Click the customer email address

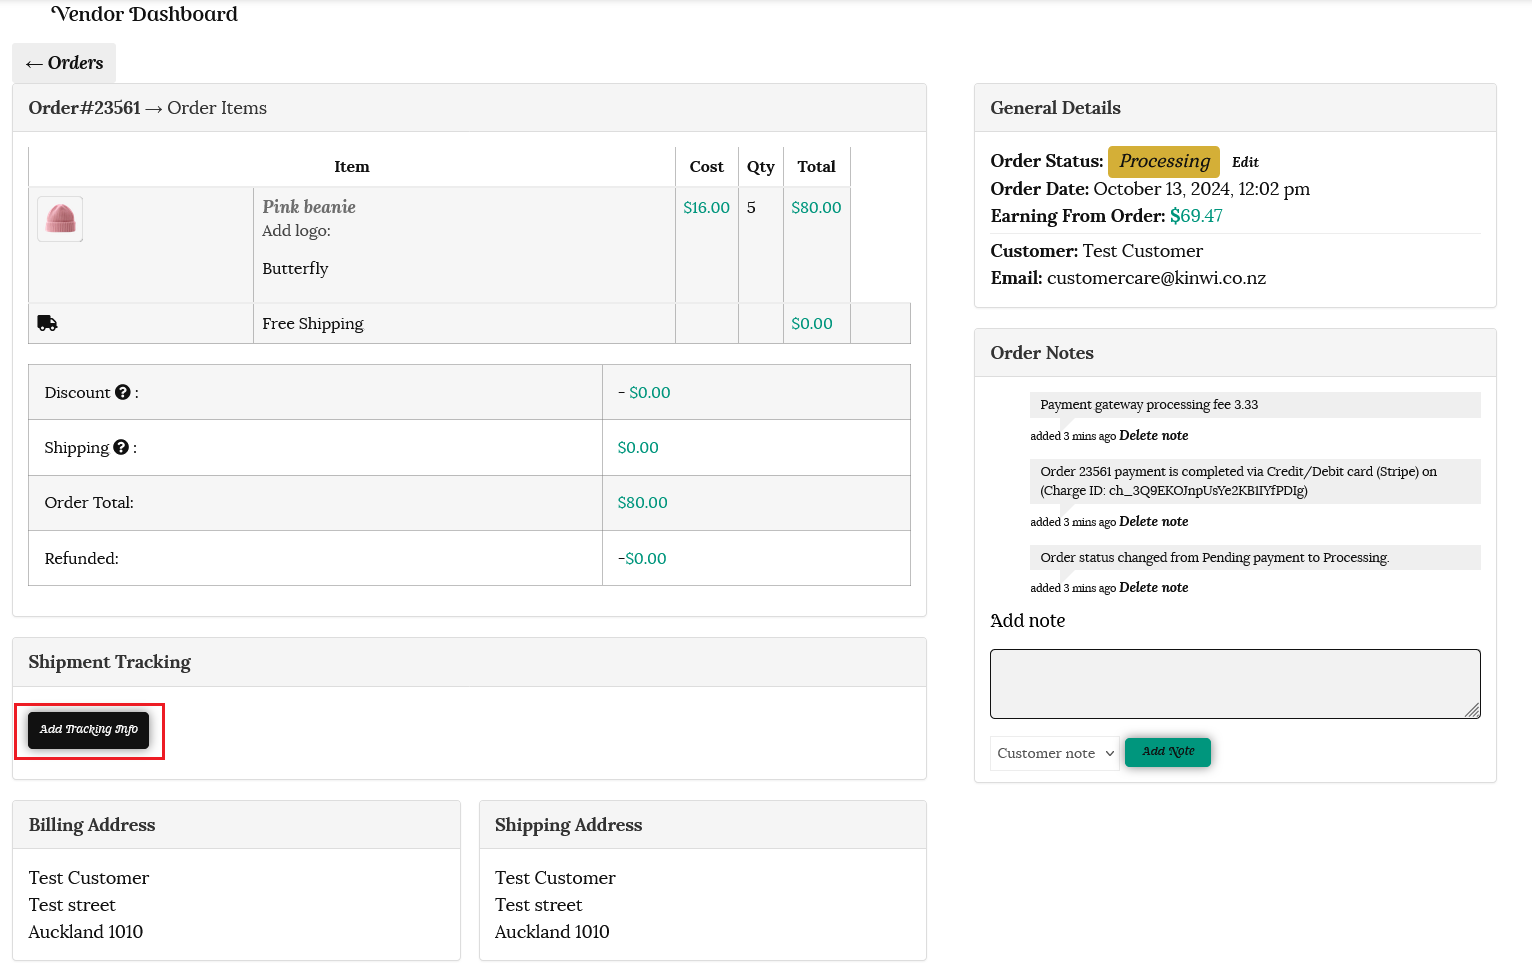click(1156, 278)
